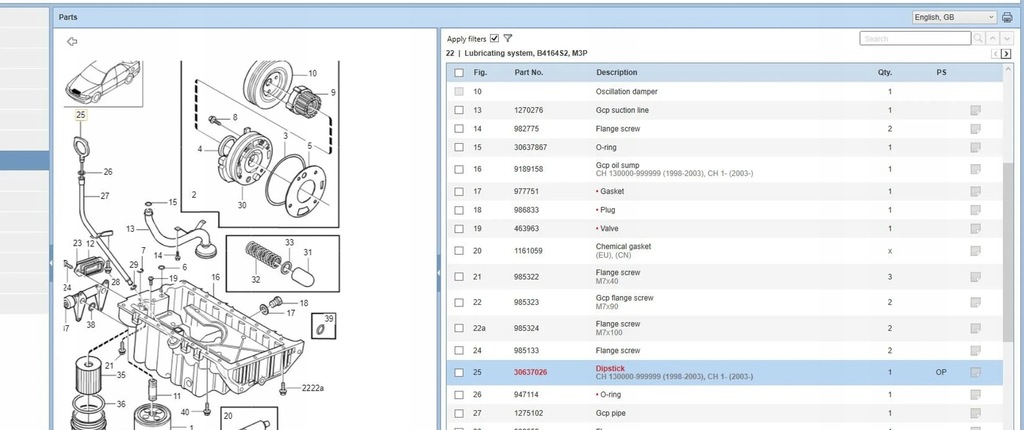
Task: Click the filter funnel icon
Action: point(508,39)
